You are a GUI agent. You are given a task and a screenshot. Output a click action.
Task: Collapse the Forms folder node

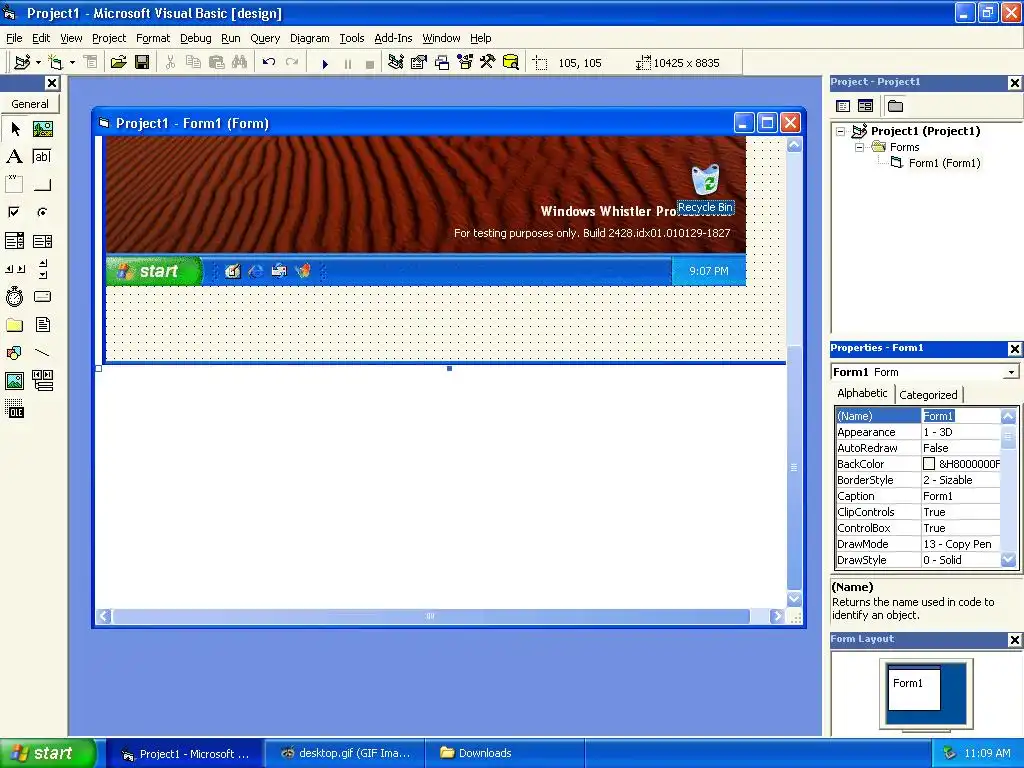point(859,148)
